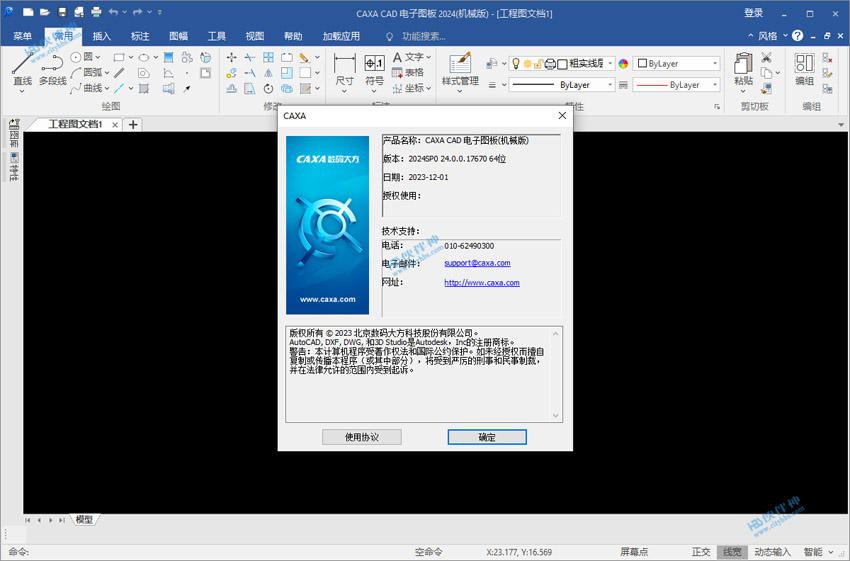Select the parallel lines tool icon
Viewport: 850px width, 561px height.
(119, 73)
